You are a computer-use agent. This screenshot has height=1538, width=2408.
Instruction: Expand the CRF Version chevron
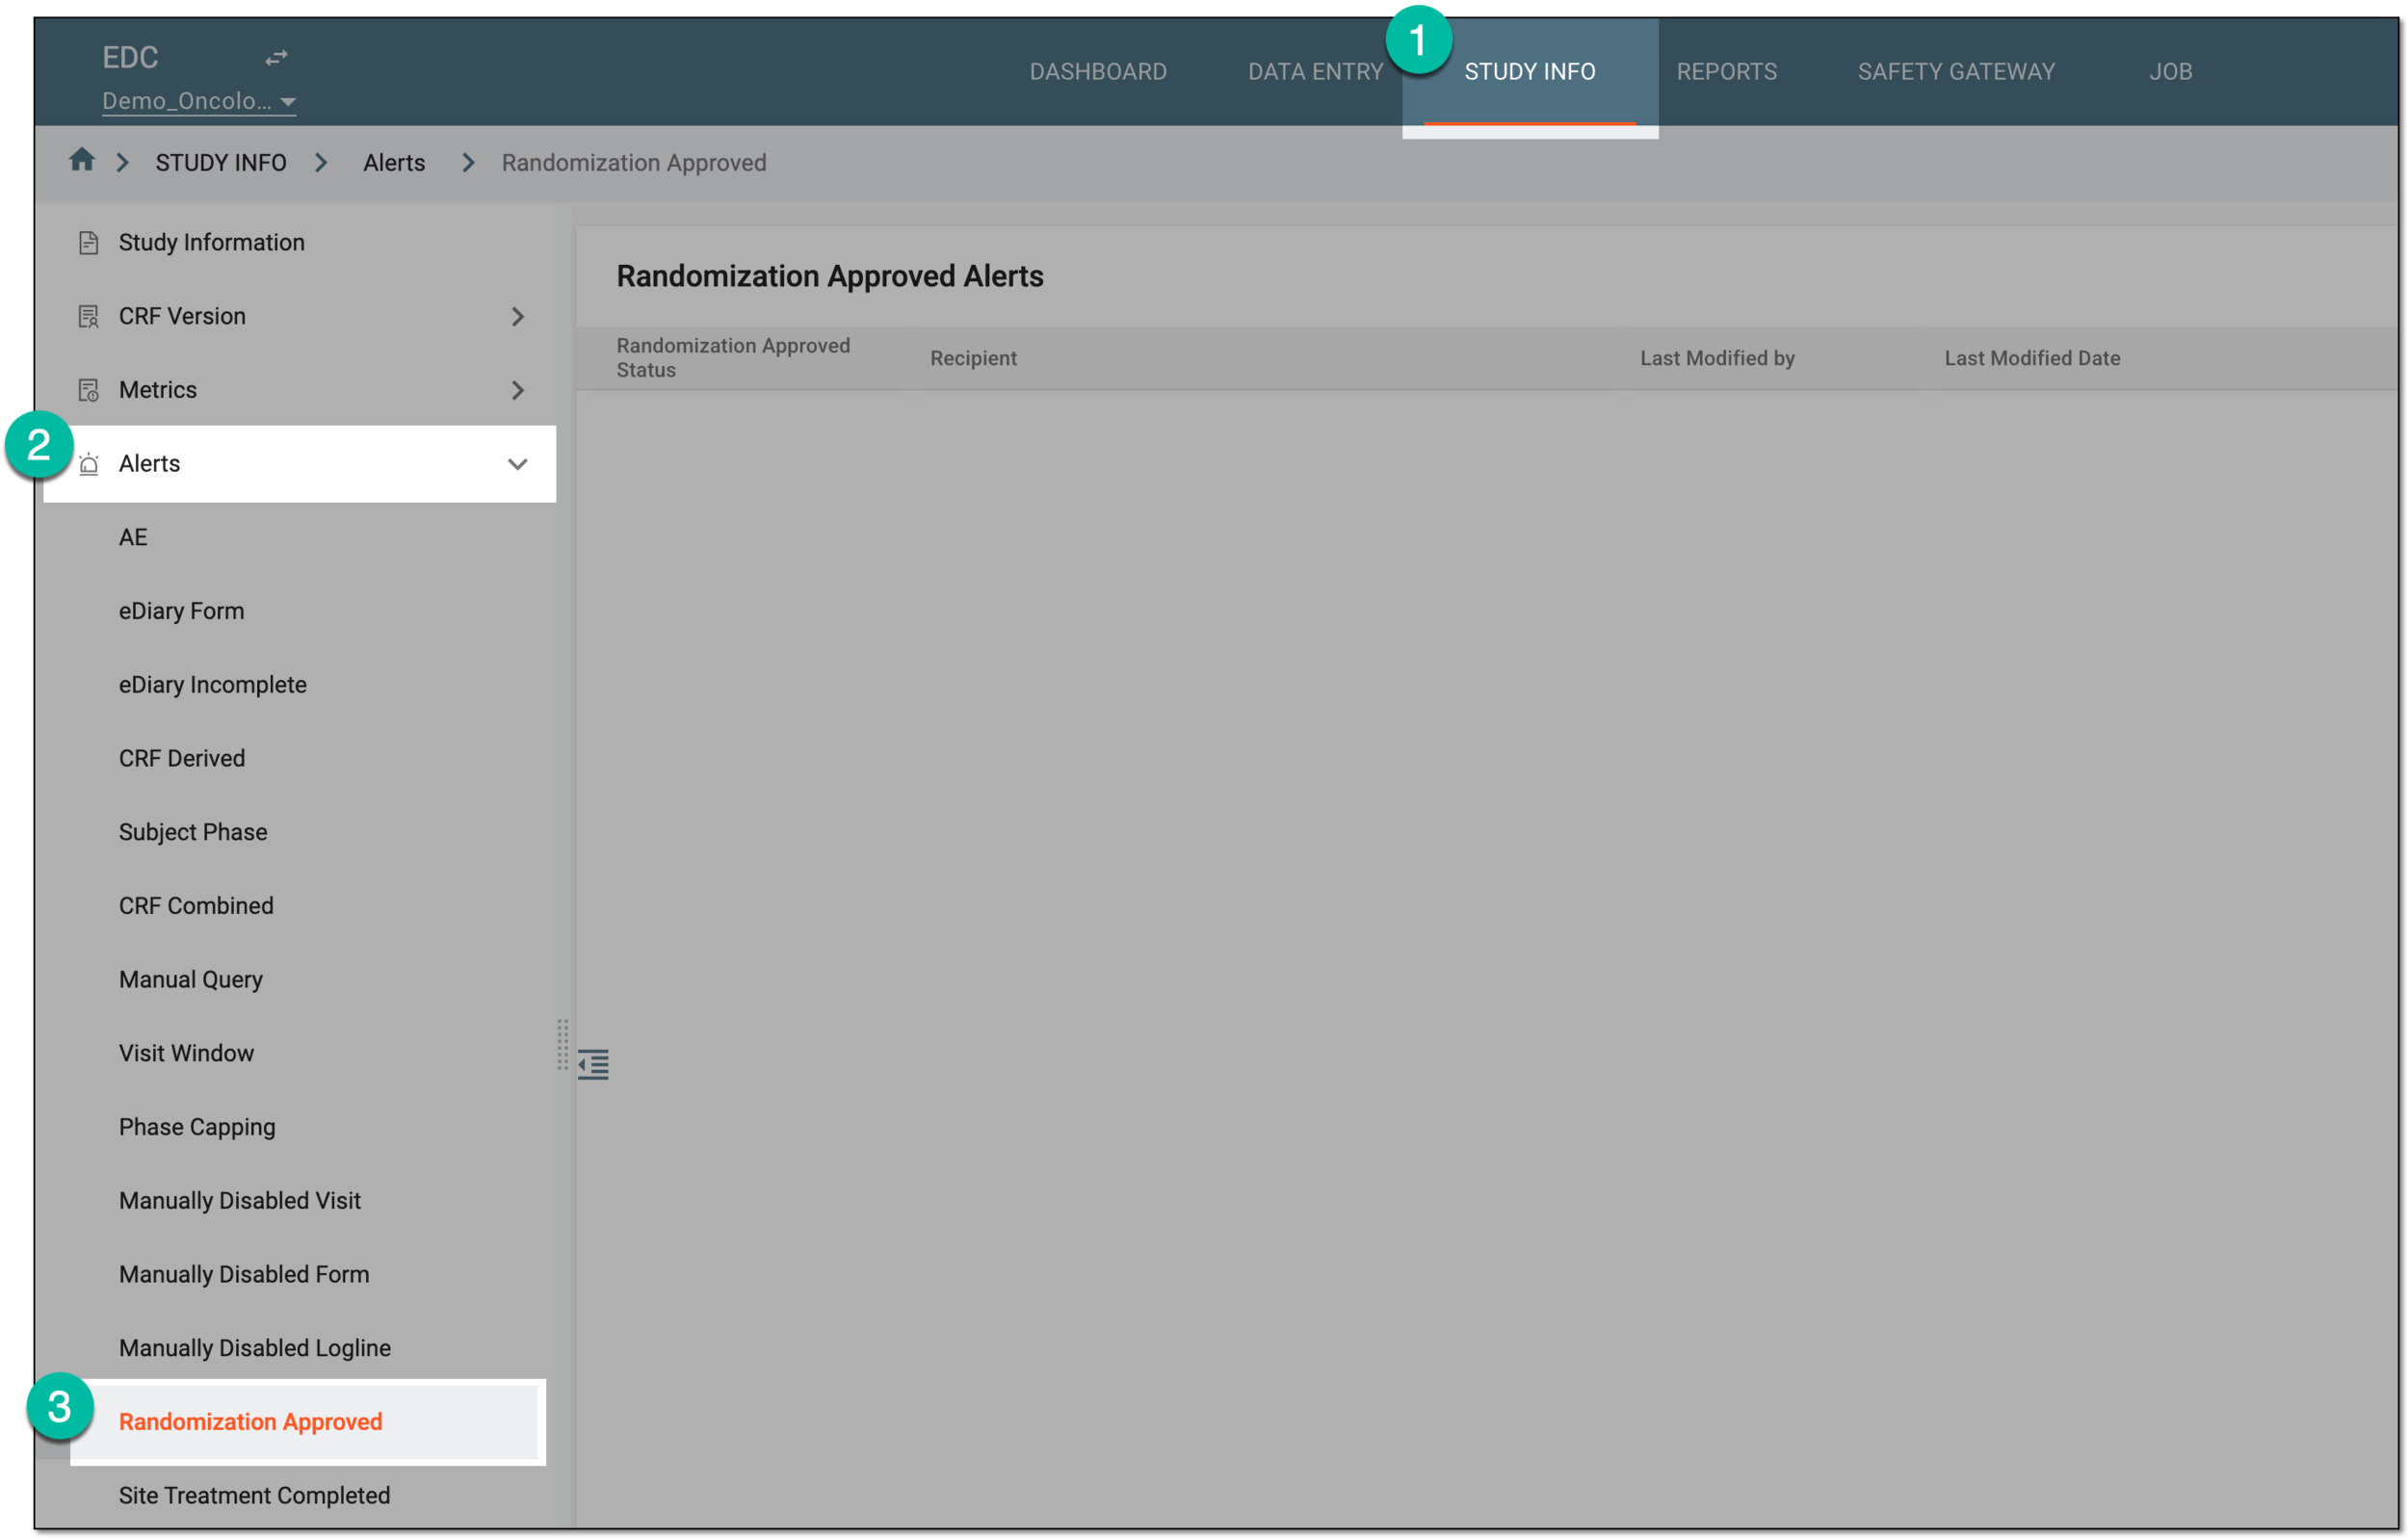click(x=517, y=317)
